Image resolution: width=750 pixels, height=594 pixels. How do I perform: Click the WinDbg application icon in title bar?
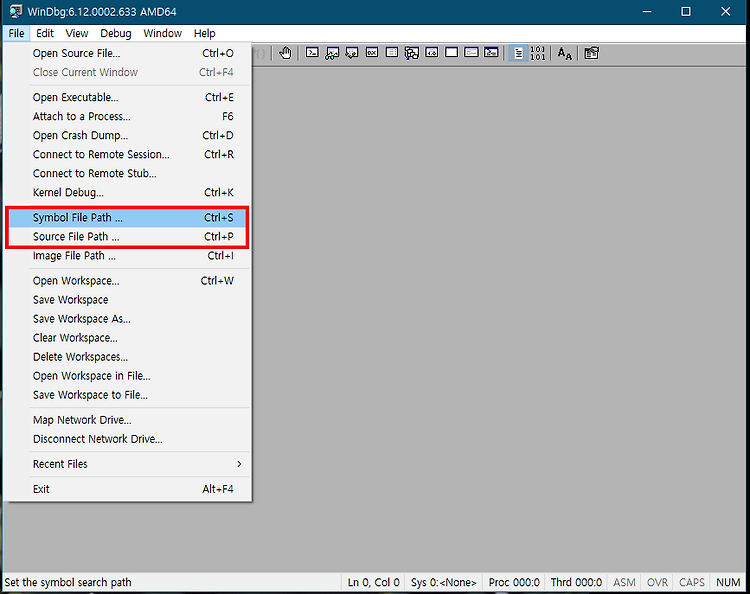pyautogui.click(x=15, y=11)
